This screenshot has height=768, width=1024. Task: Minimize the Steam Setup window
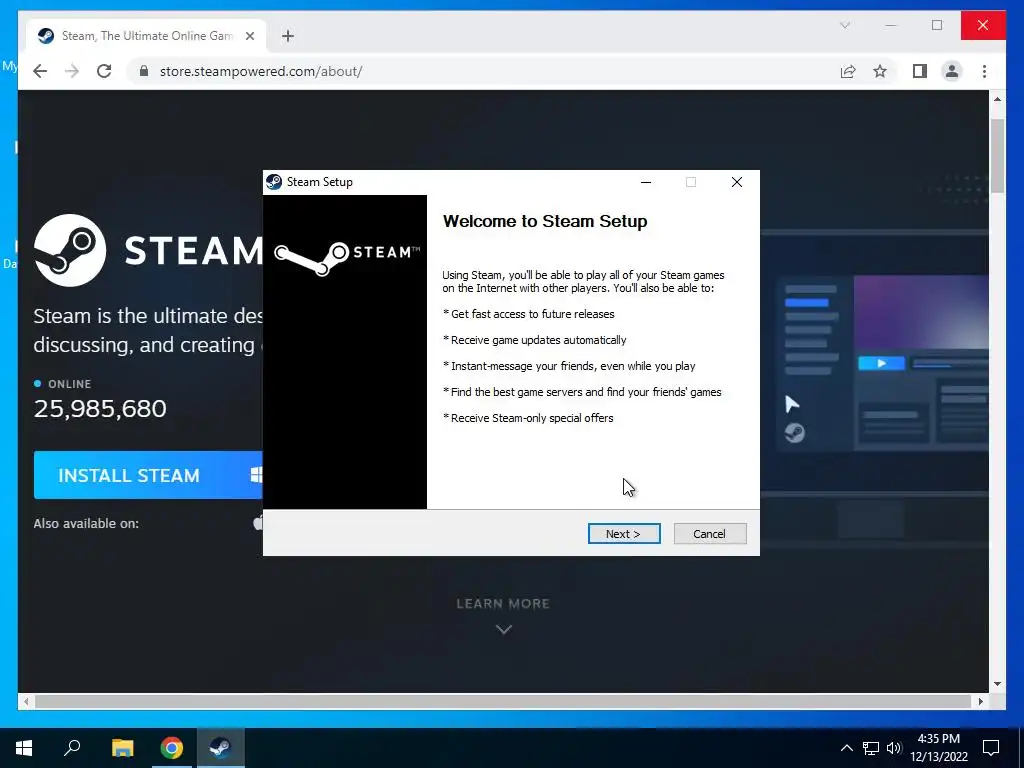pyautogui.click(x=646, y=182)
